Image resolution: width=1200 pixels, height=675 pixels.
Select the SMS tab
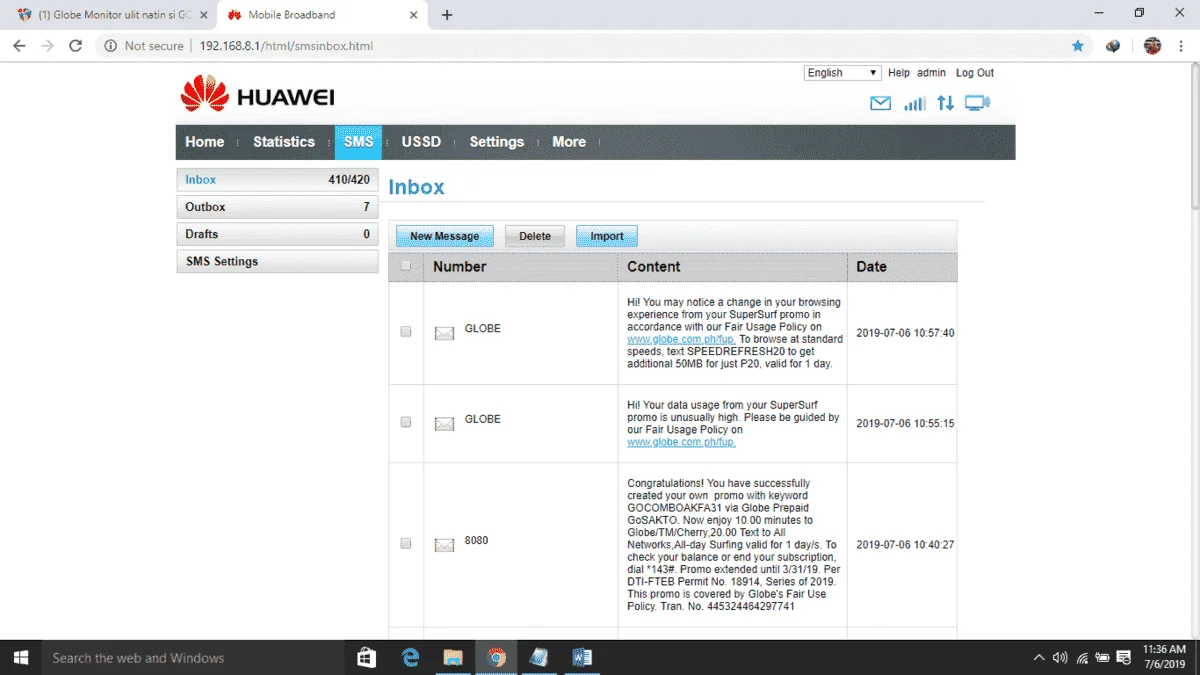pyautogui.click(x=358, y=142)
